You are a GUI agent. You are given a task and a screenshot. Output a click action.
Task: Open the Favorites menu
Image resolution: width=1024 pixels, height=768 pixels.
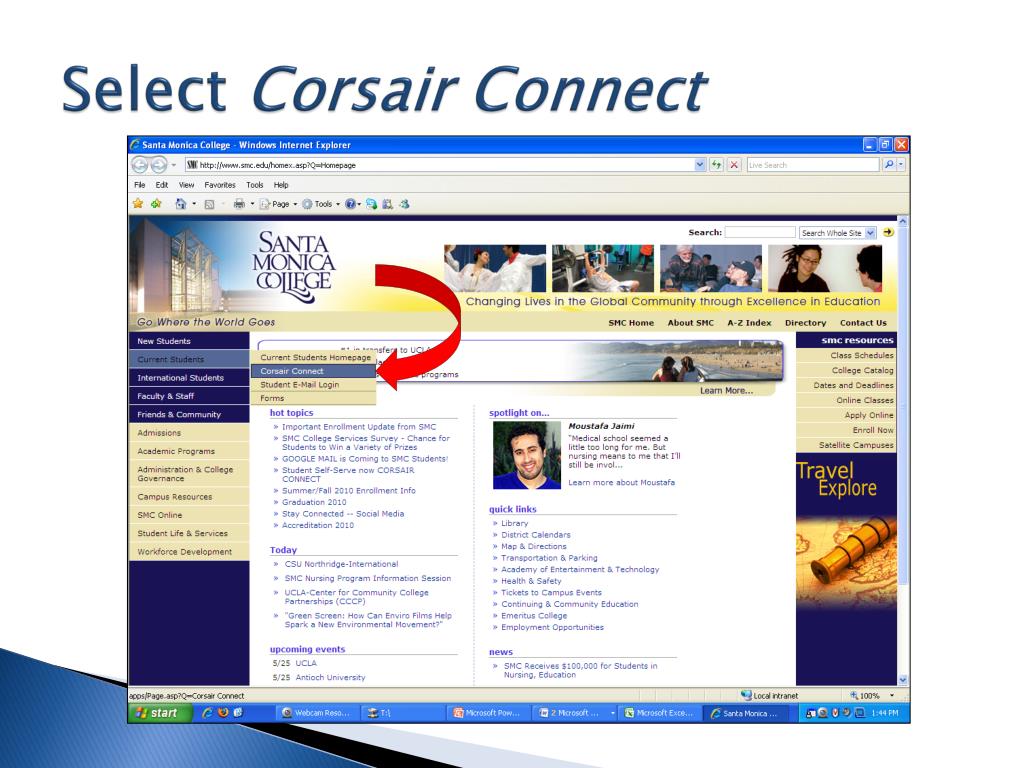(x=219, y=185)
